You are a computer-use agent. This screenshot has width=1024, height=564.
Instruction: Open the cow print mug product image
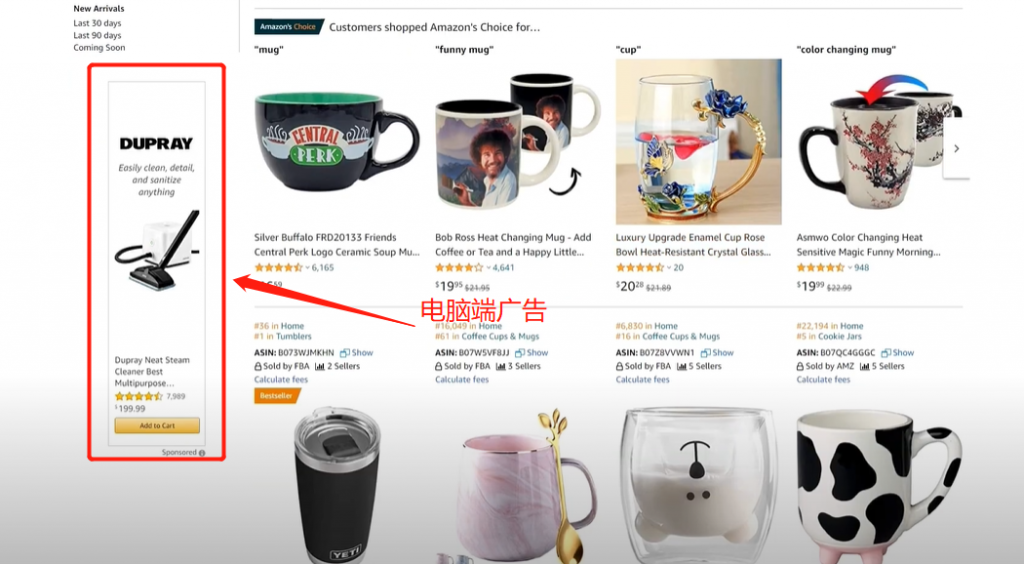coord(878,486)
